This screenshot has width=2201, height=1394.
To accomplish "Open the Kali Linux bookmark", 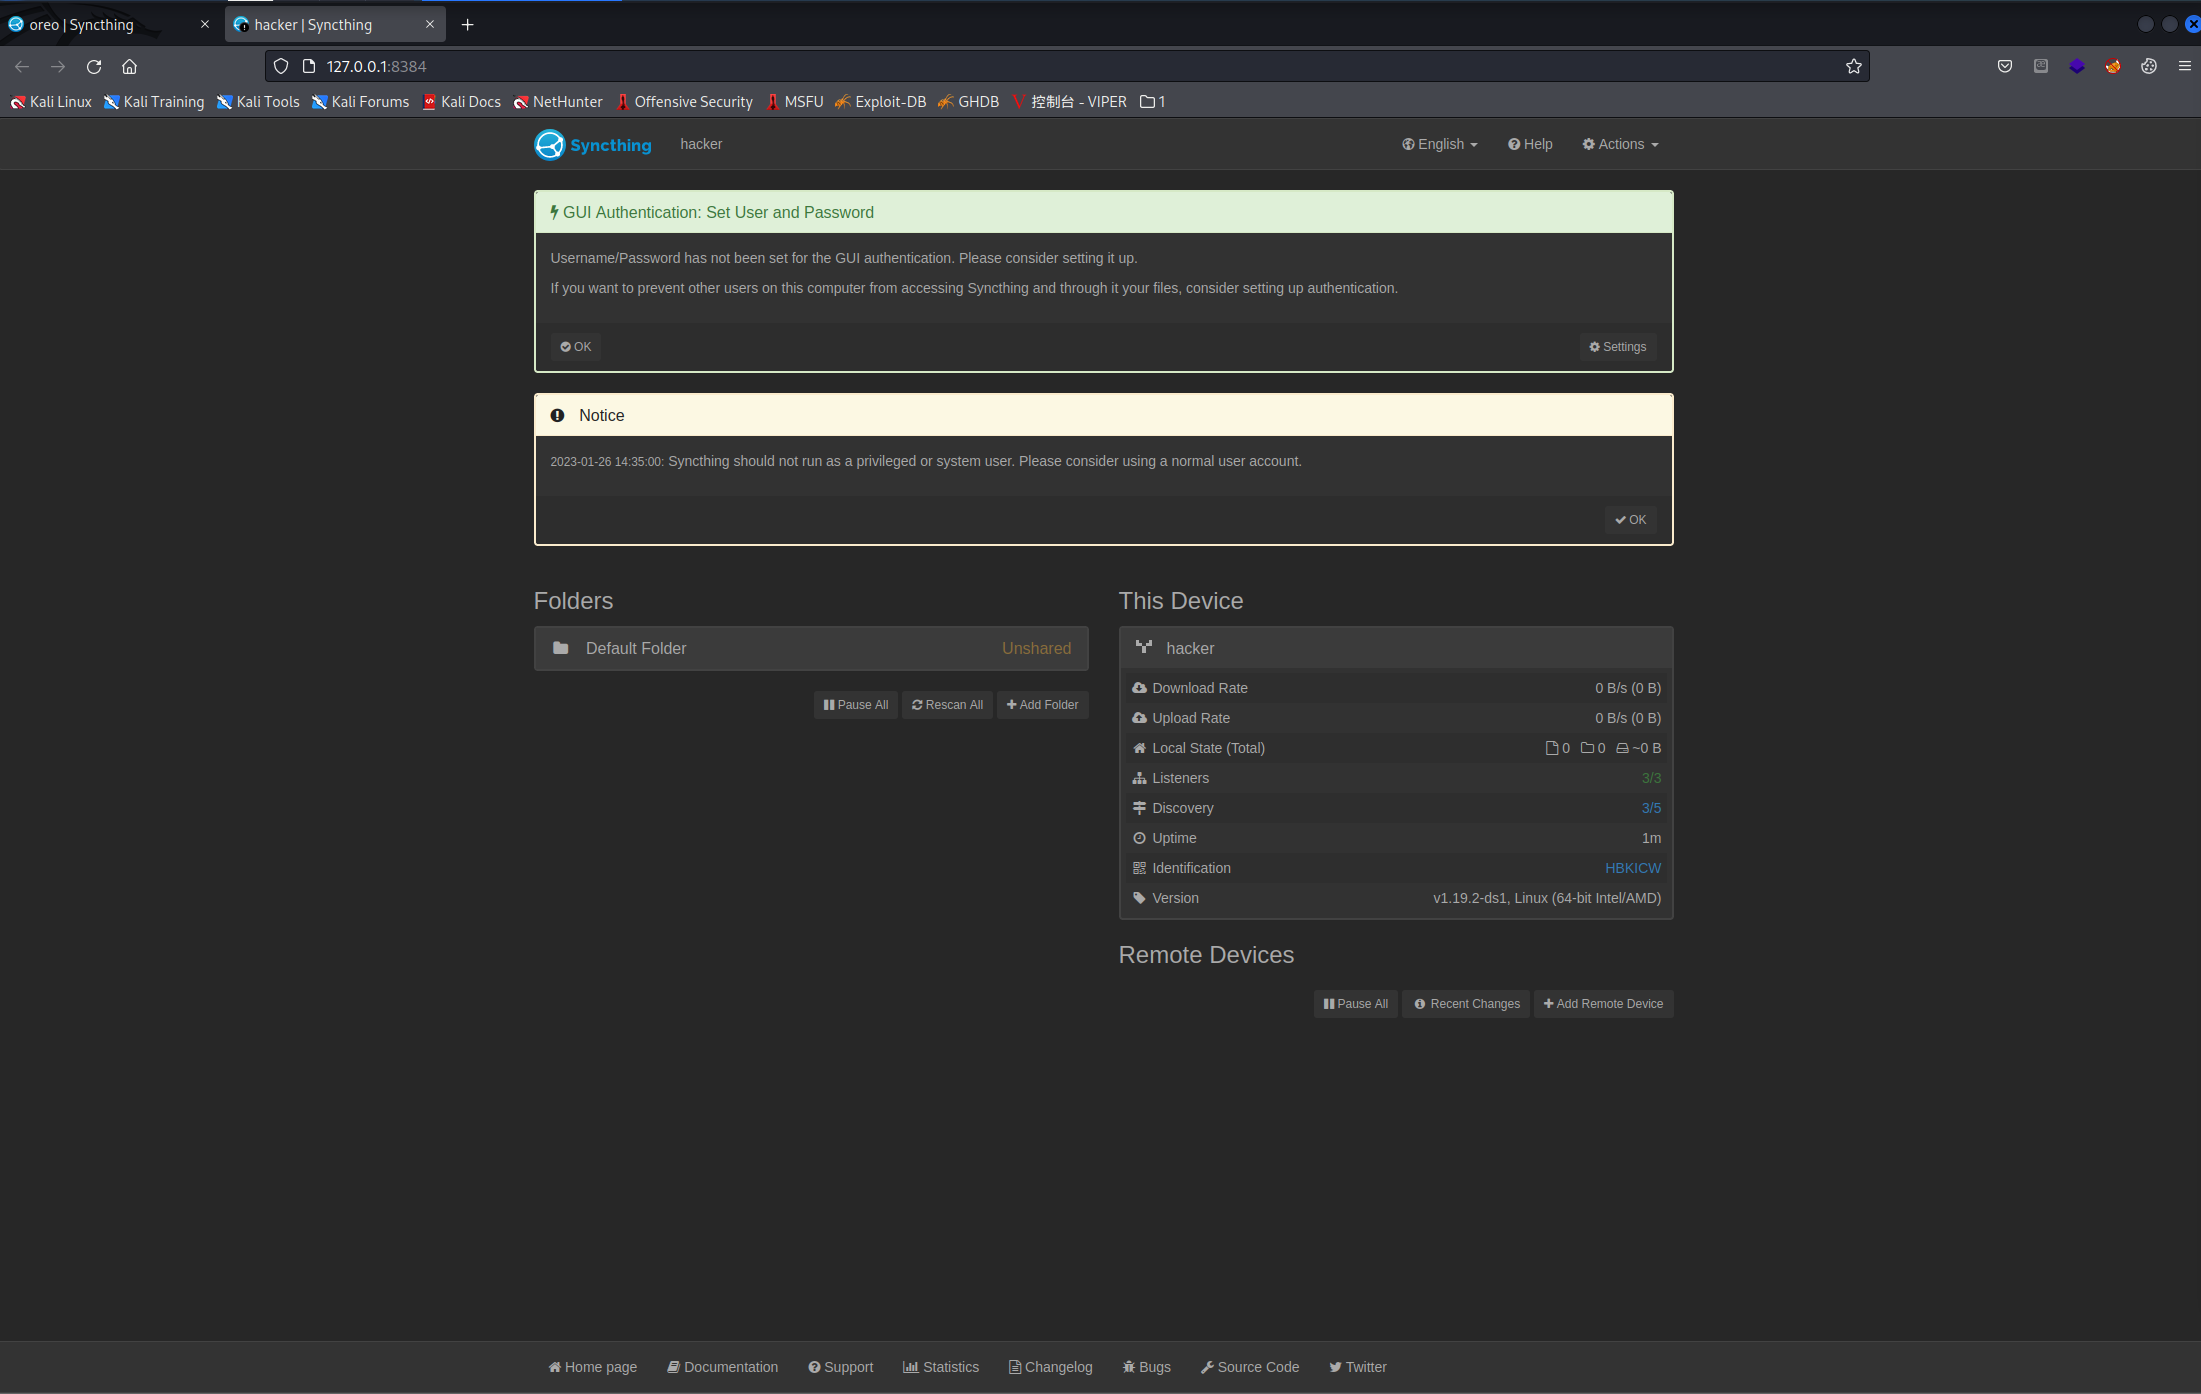I will (x=51, y=102).
